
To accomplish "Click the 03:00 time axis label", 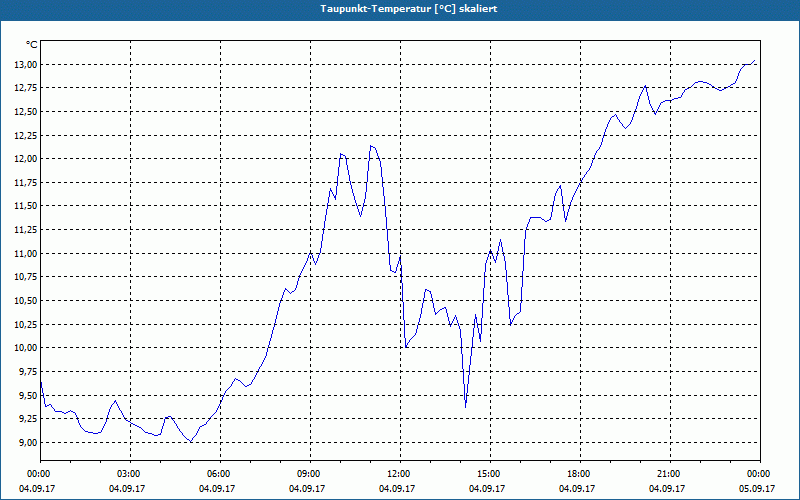I will [x=131, y=474].
